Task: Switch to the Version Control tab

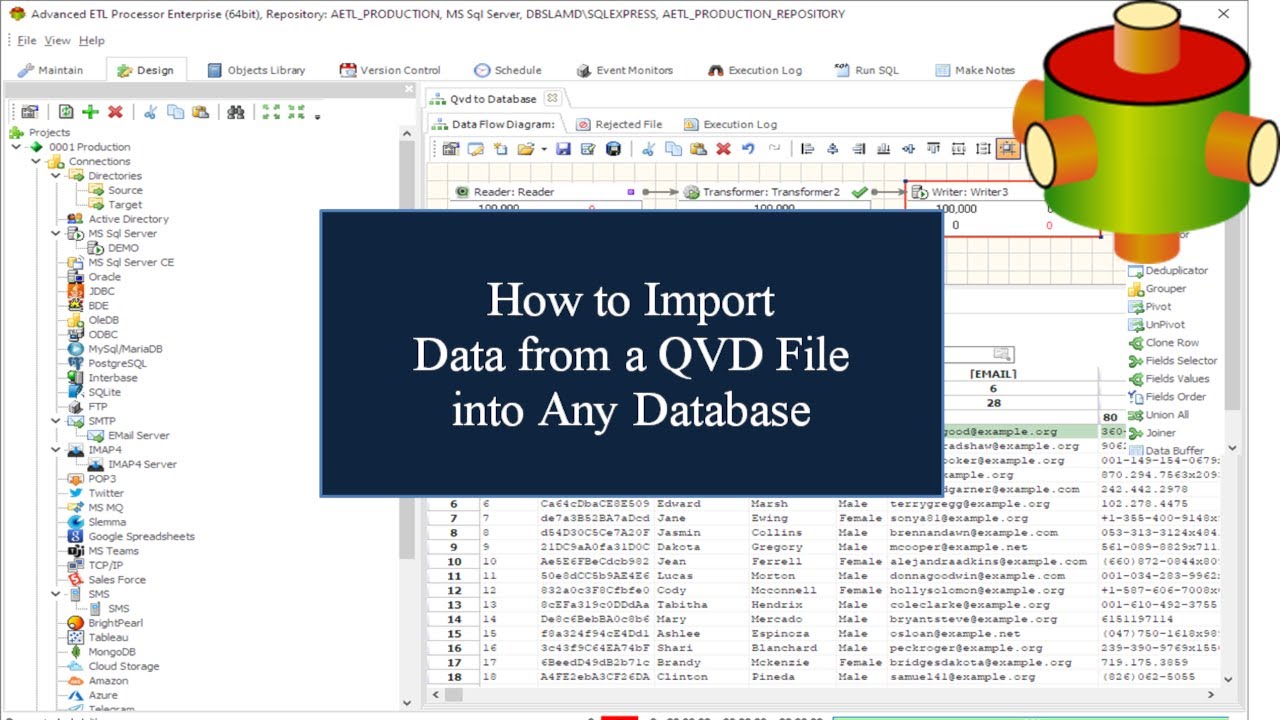Action: (390, 70)
